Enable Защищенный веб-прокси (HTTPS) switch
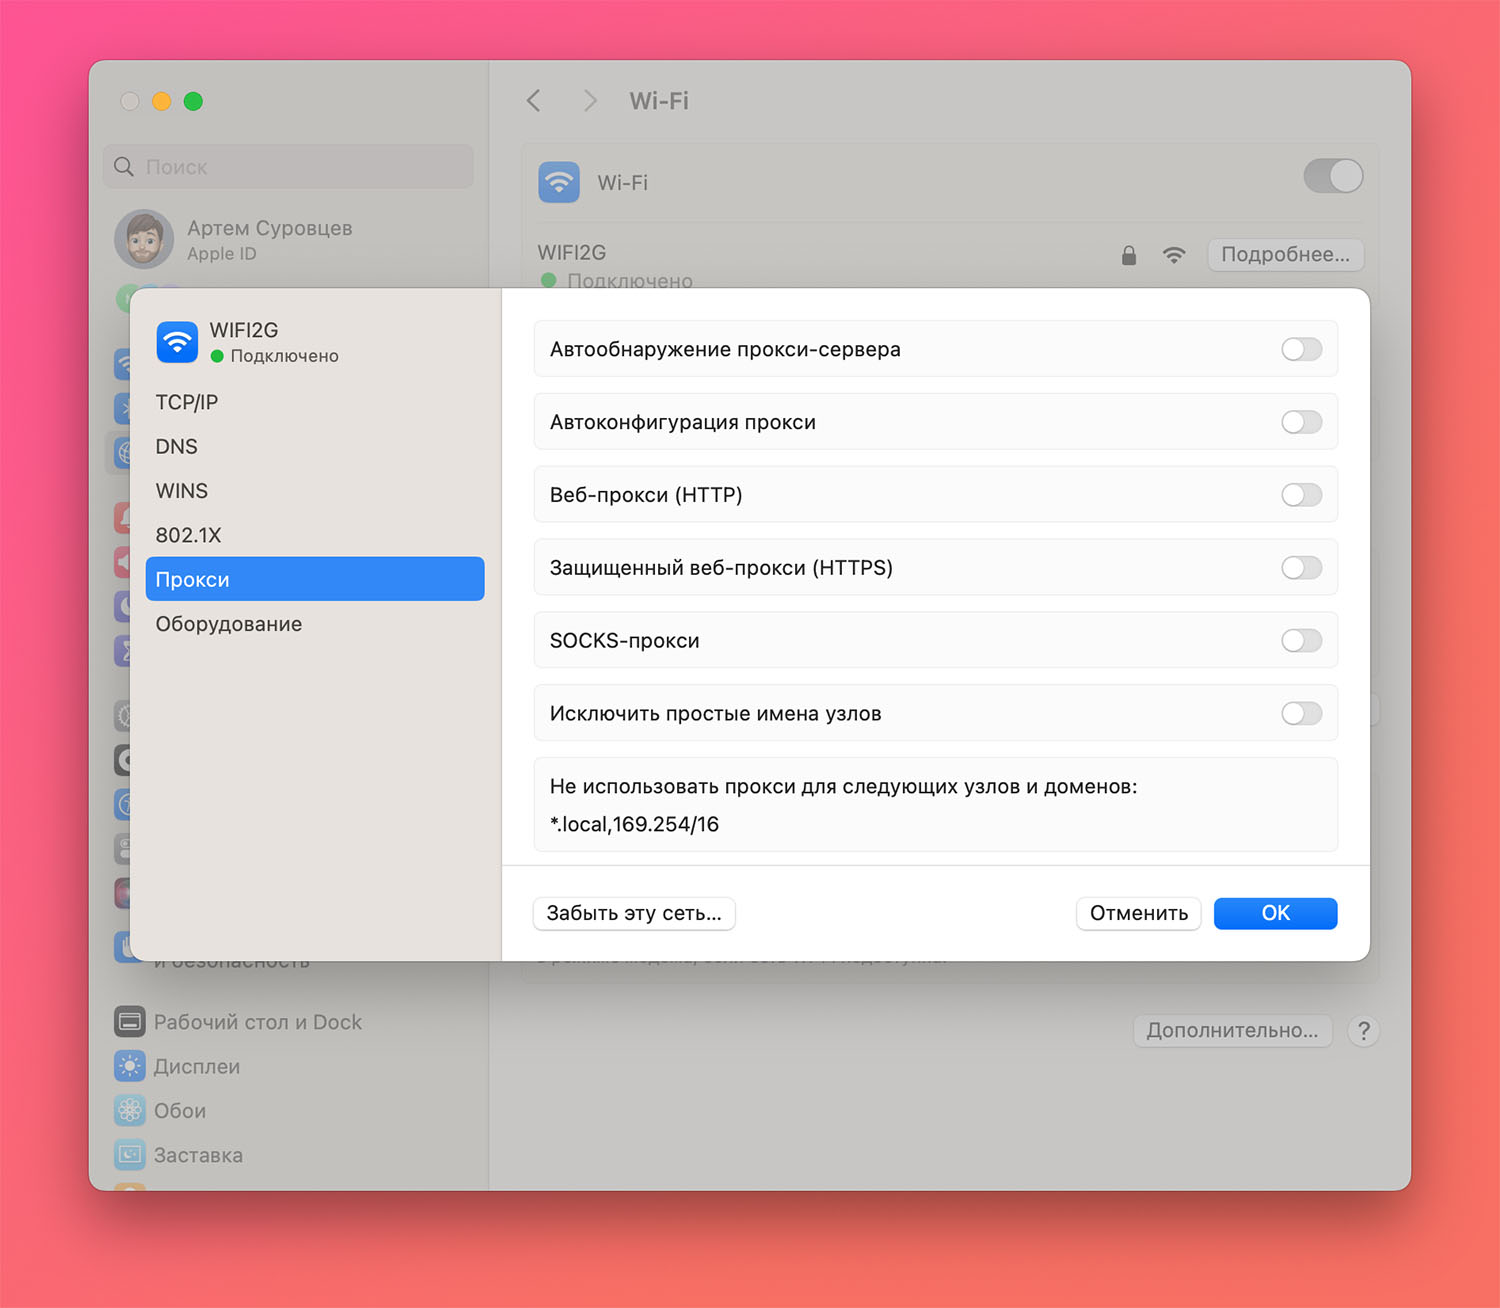The height and width of the screenshot is (1308, 1500). click(1302, 568)
